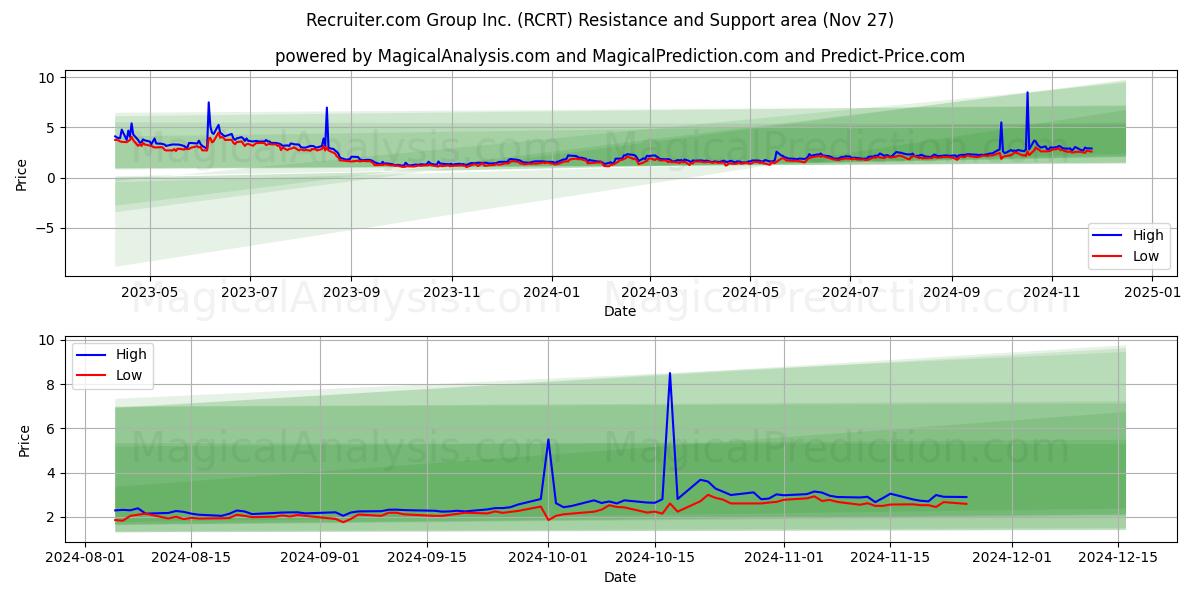Click the 2024-07 x-axis tick label
The height and width of the screenshot is (600, 1200).
click(850, 293)
